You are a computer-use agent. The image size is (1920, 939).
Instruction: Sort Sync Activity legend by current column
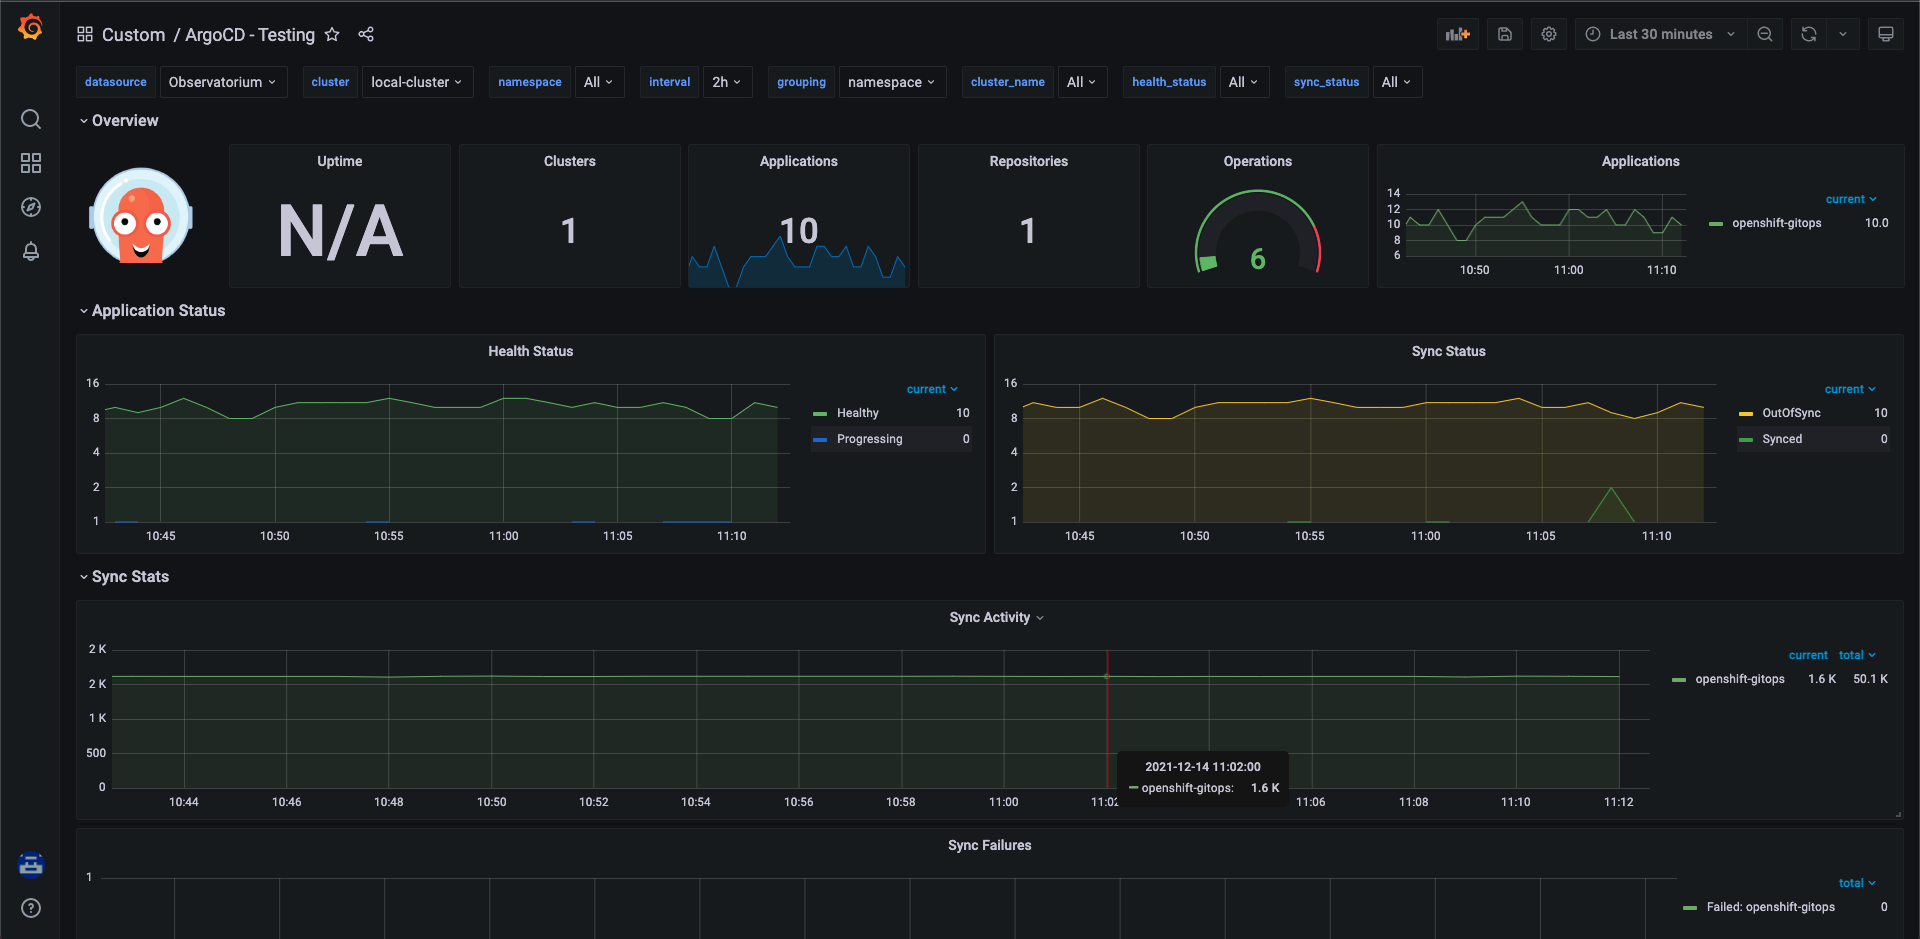(x=1808, y=655)
